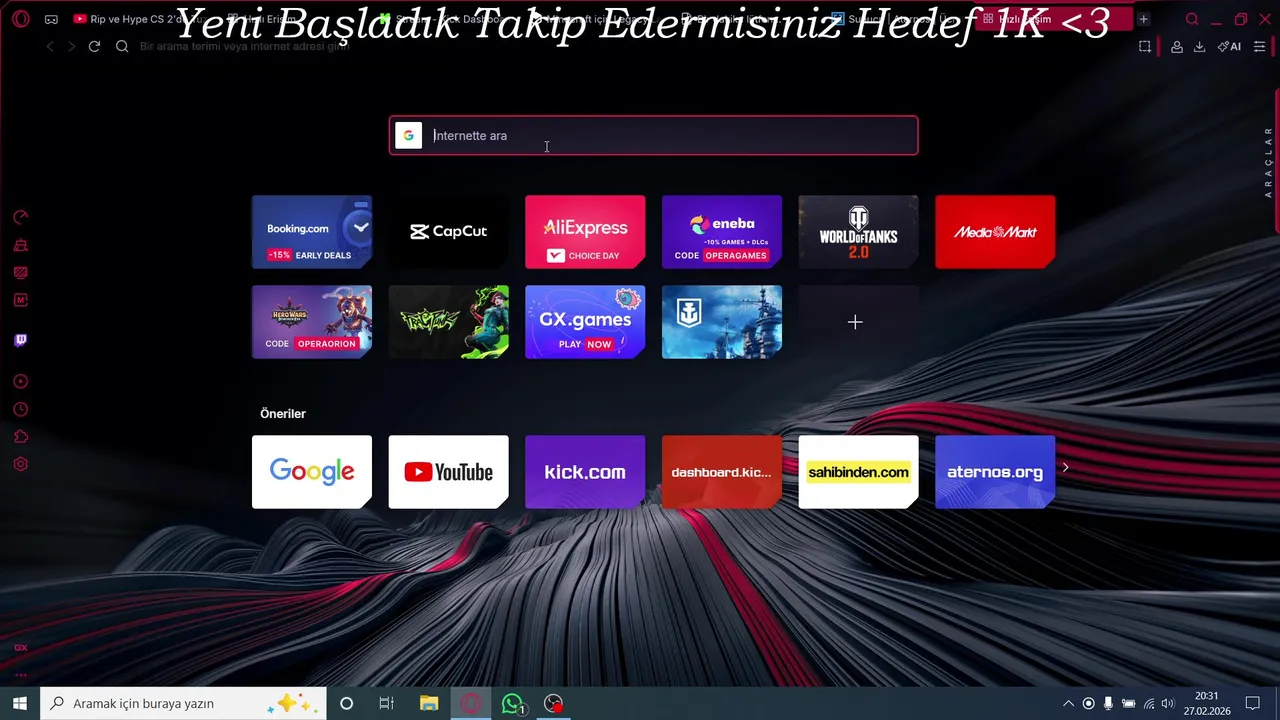This screenshot has height=720, width=1280.
Task: Open World of Tanks 2.0 tile
Action: coord(858,231)
